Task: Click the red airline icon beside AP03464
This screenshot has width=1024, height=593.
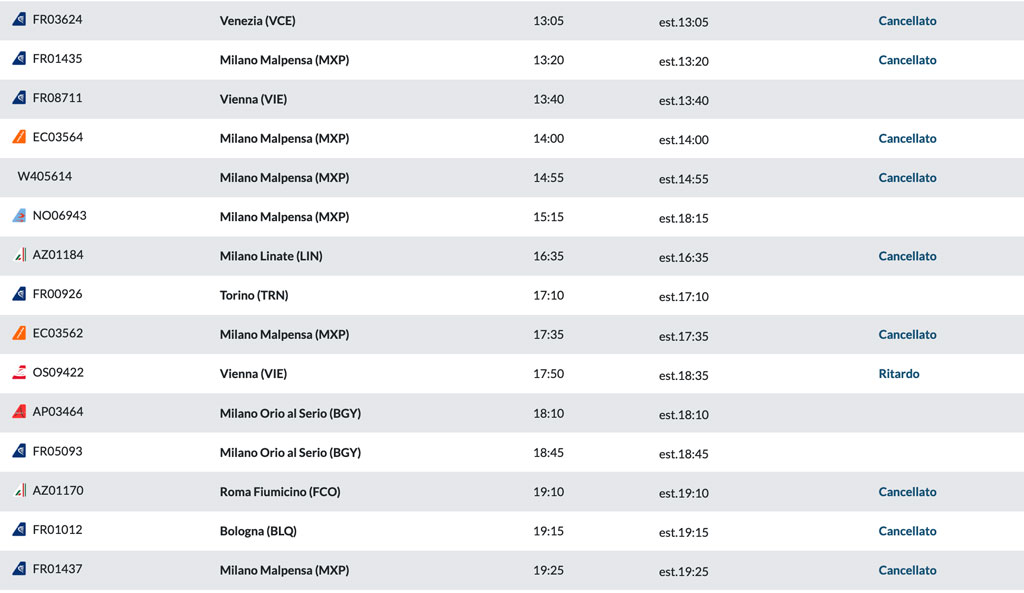Action: (x=20, y=411)
